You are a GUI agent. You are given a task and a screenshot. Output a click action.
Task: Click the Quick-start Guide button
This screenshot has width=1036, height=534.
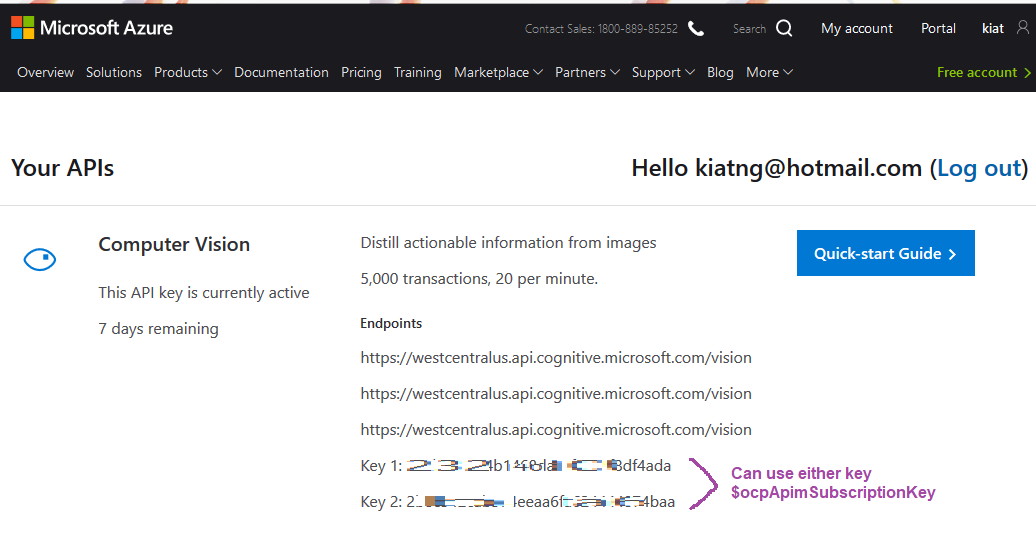885,254
